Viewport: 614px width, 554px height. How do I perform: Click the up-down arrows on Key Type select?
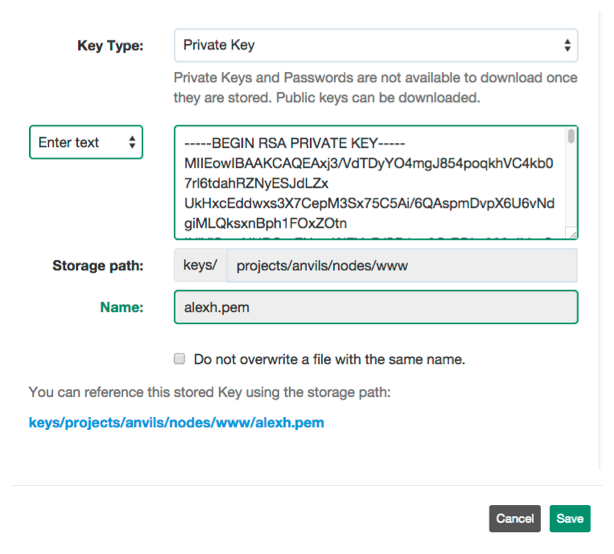567,45
